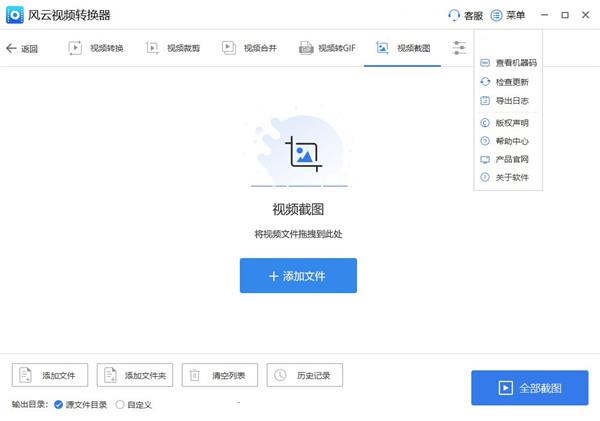The width and height of the screenshot is (600, 421).
Task: Click the video crop tab icon
Action: [x=152, y=48]
